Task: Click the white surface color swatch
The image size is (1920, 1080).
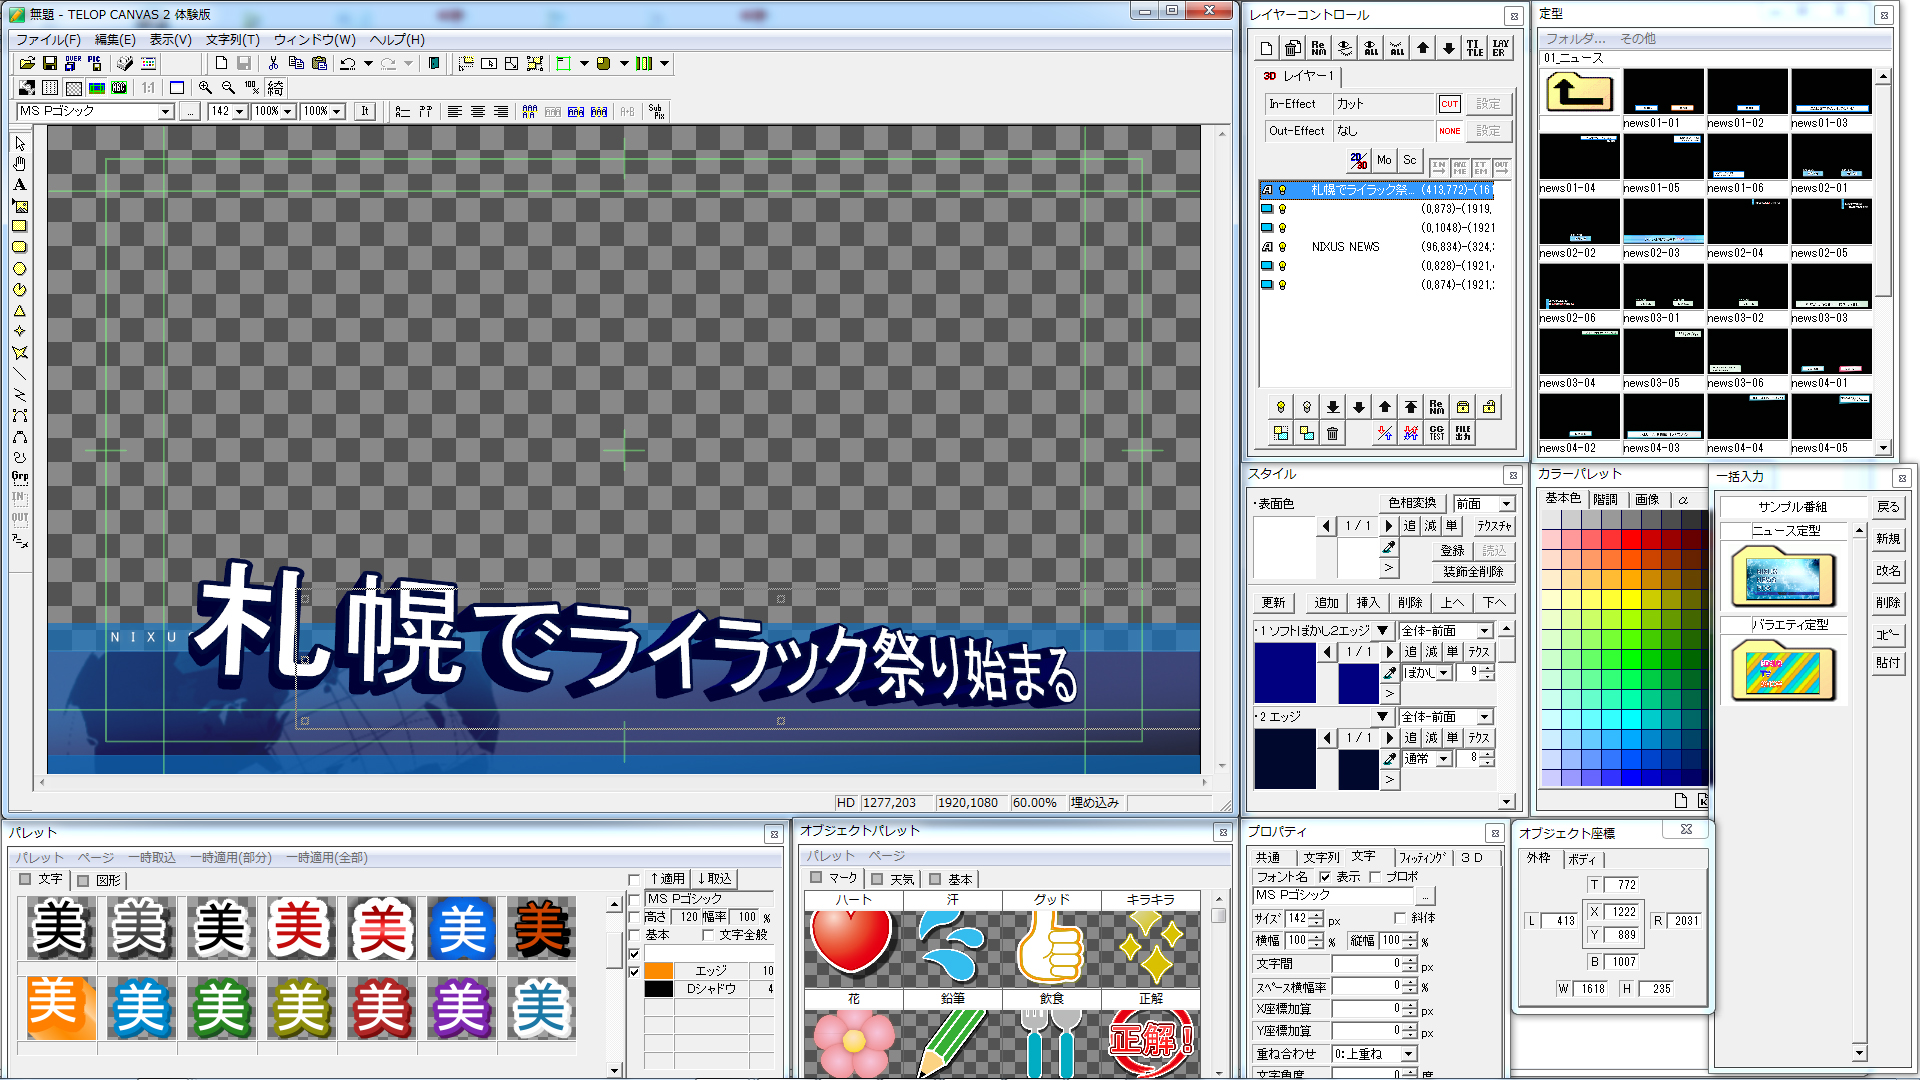Action: click(x=1285, y=547)
